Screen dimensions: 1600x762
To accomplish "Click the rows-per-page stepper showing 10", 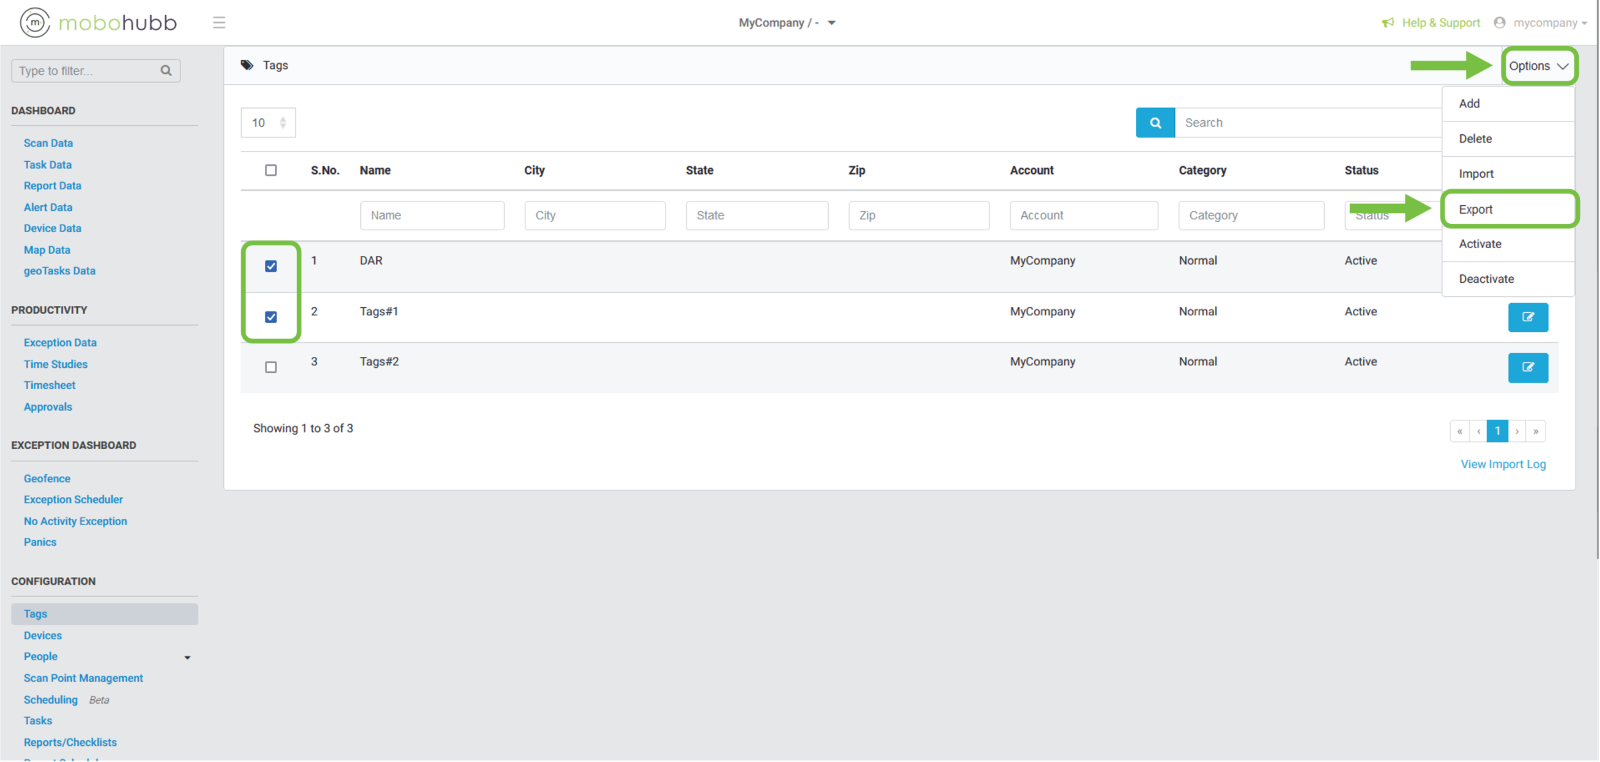I will 268,123.
